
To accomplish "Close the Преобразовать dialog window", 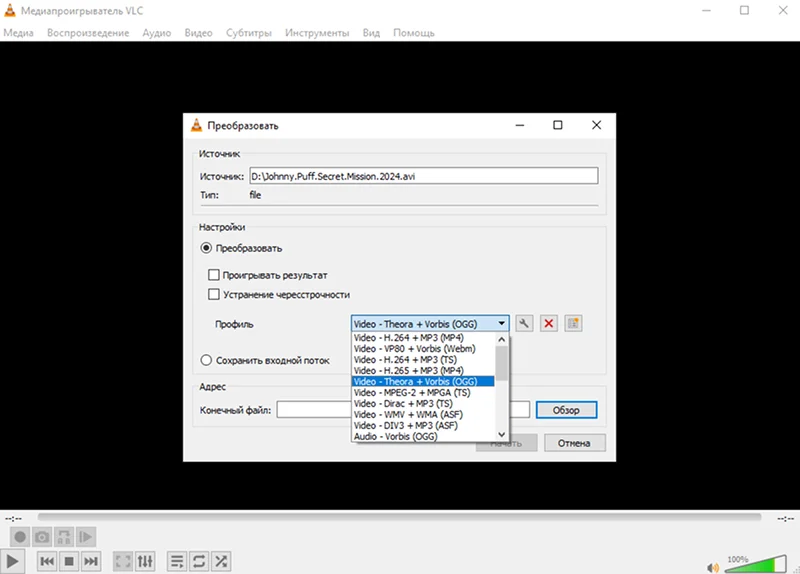I will (596, 125).
